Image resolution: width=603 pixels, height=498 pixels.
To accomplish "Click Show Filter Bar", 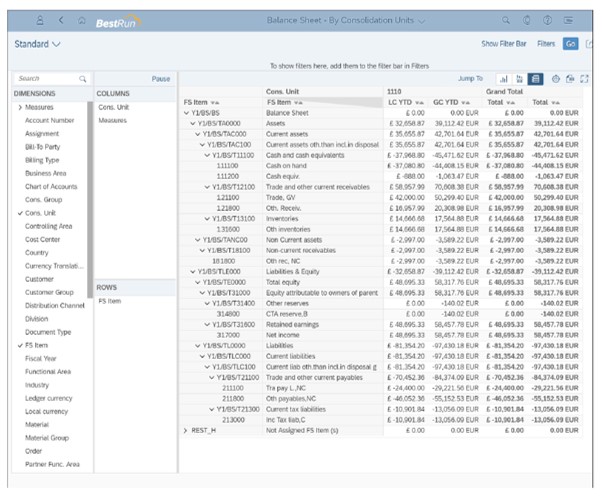I will 504,44.
